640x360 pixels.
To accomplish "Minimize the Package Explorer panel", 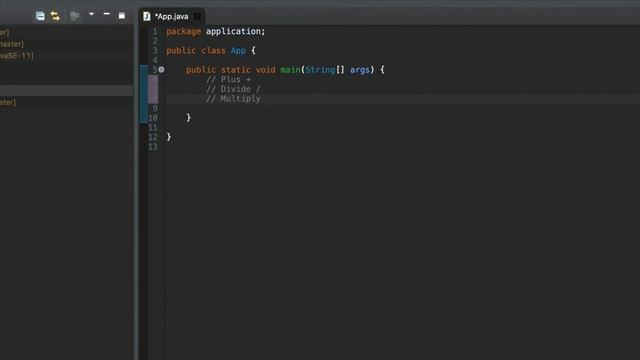I will pos(107,14).
